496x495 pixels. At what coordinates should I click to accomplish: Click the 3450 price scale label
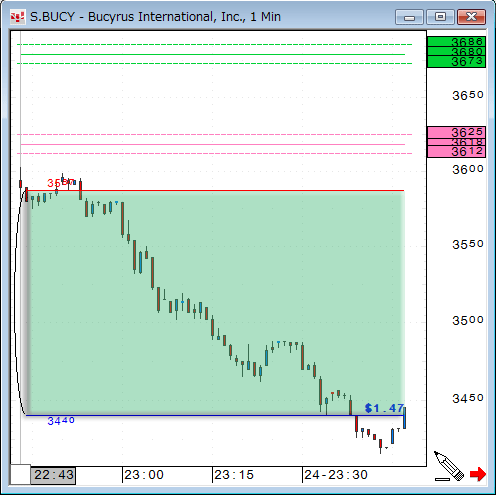pyautogui.click(x=468, y=398)
